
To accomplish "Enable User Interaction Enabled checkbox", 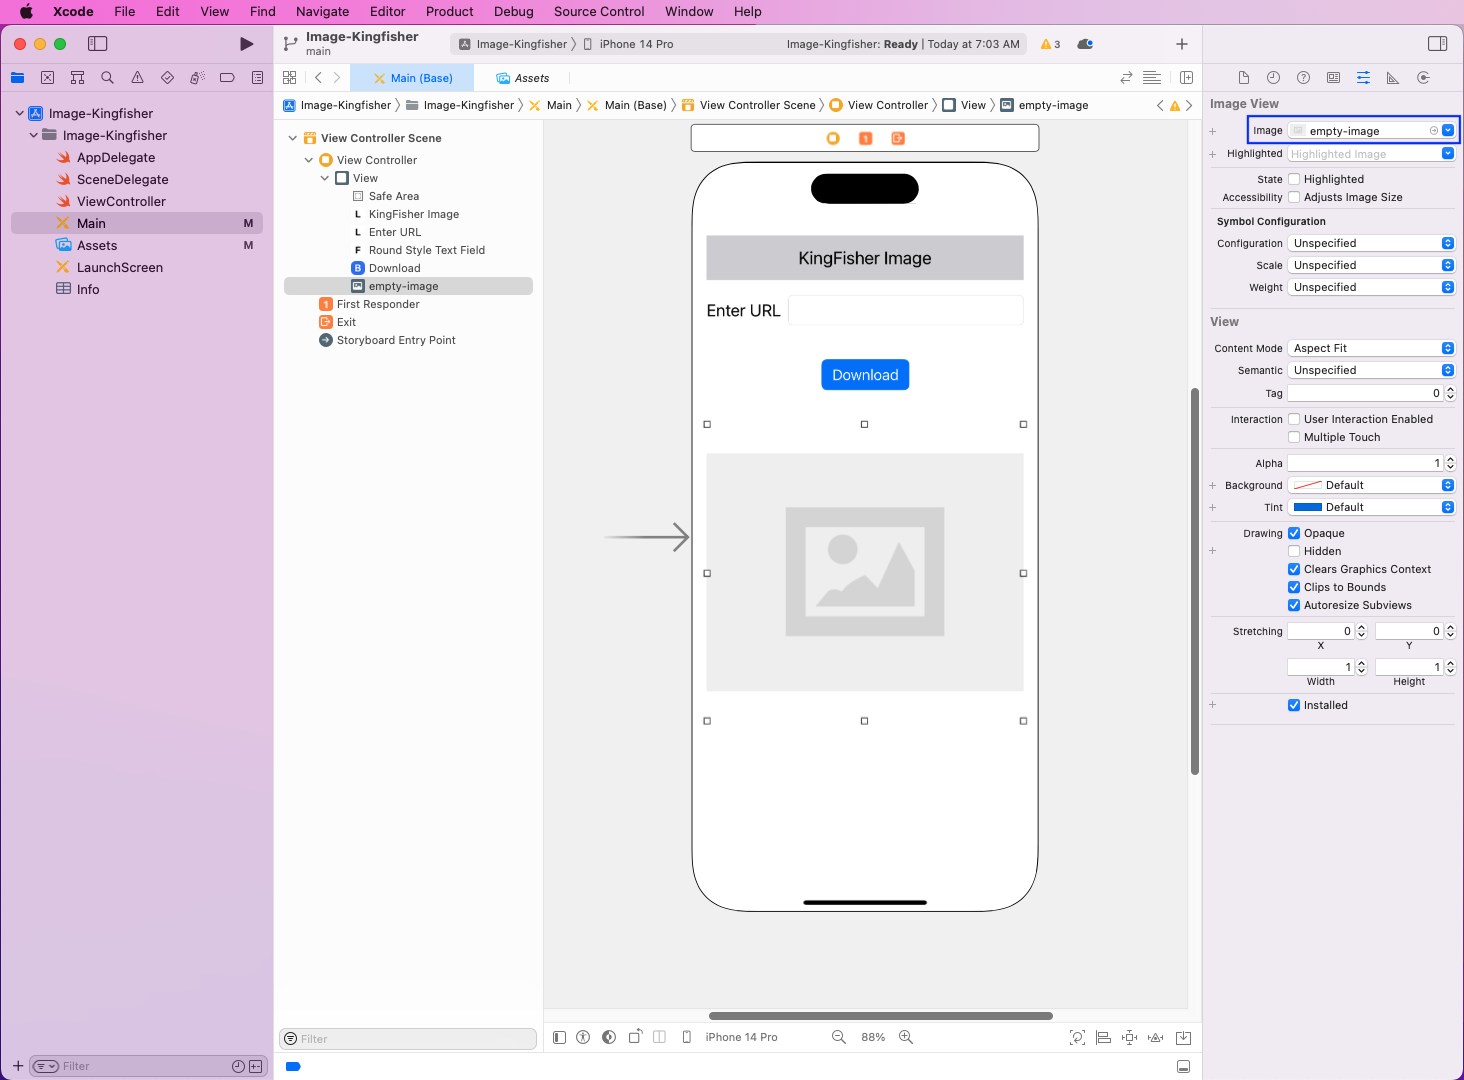I will tap(1294, 419).
